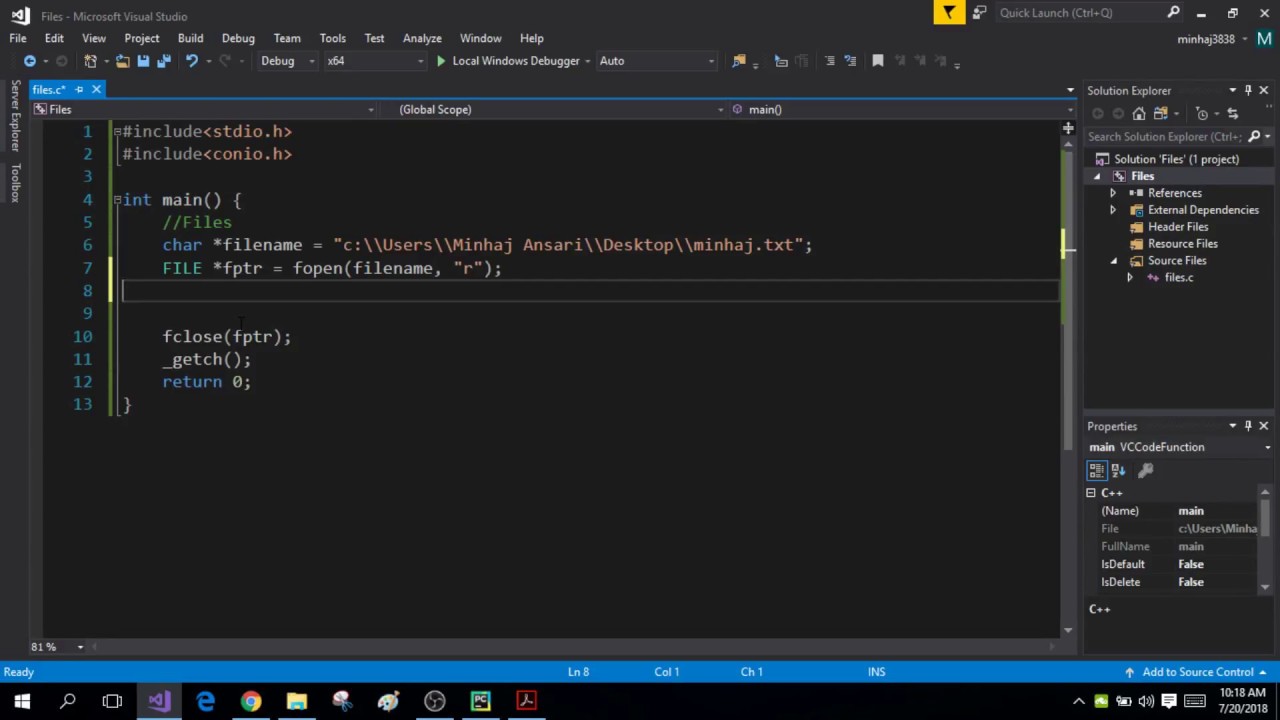1280x720 pixels.
Task: Click the Find in Files toolbar icon
Action: 739,61
